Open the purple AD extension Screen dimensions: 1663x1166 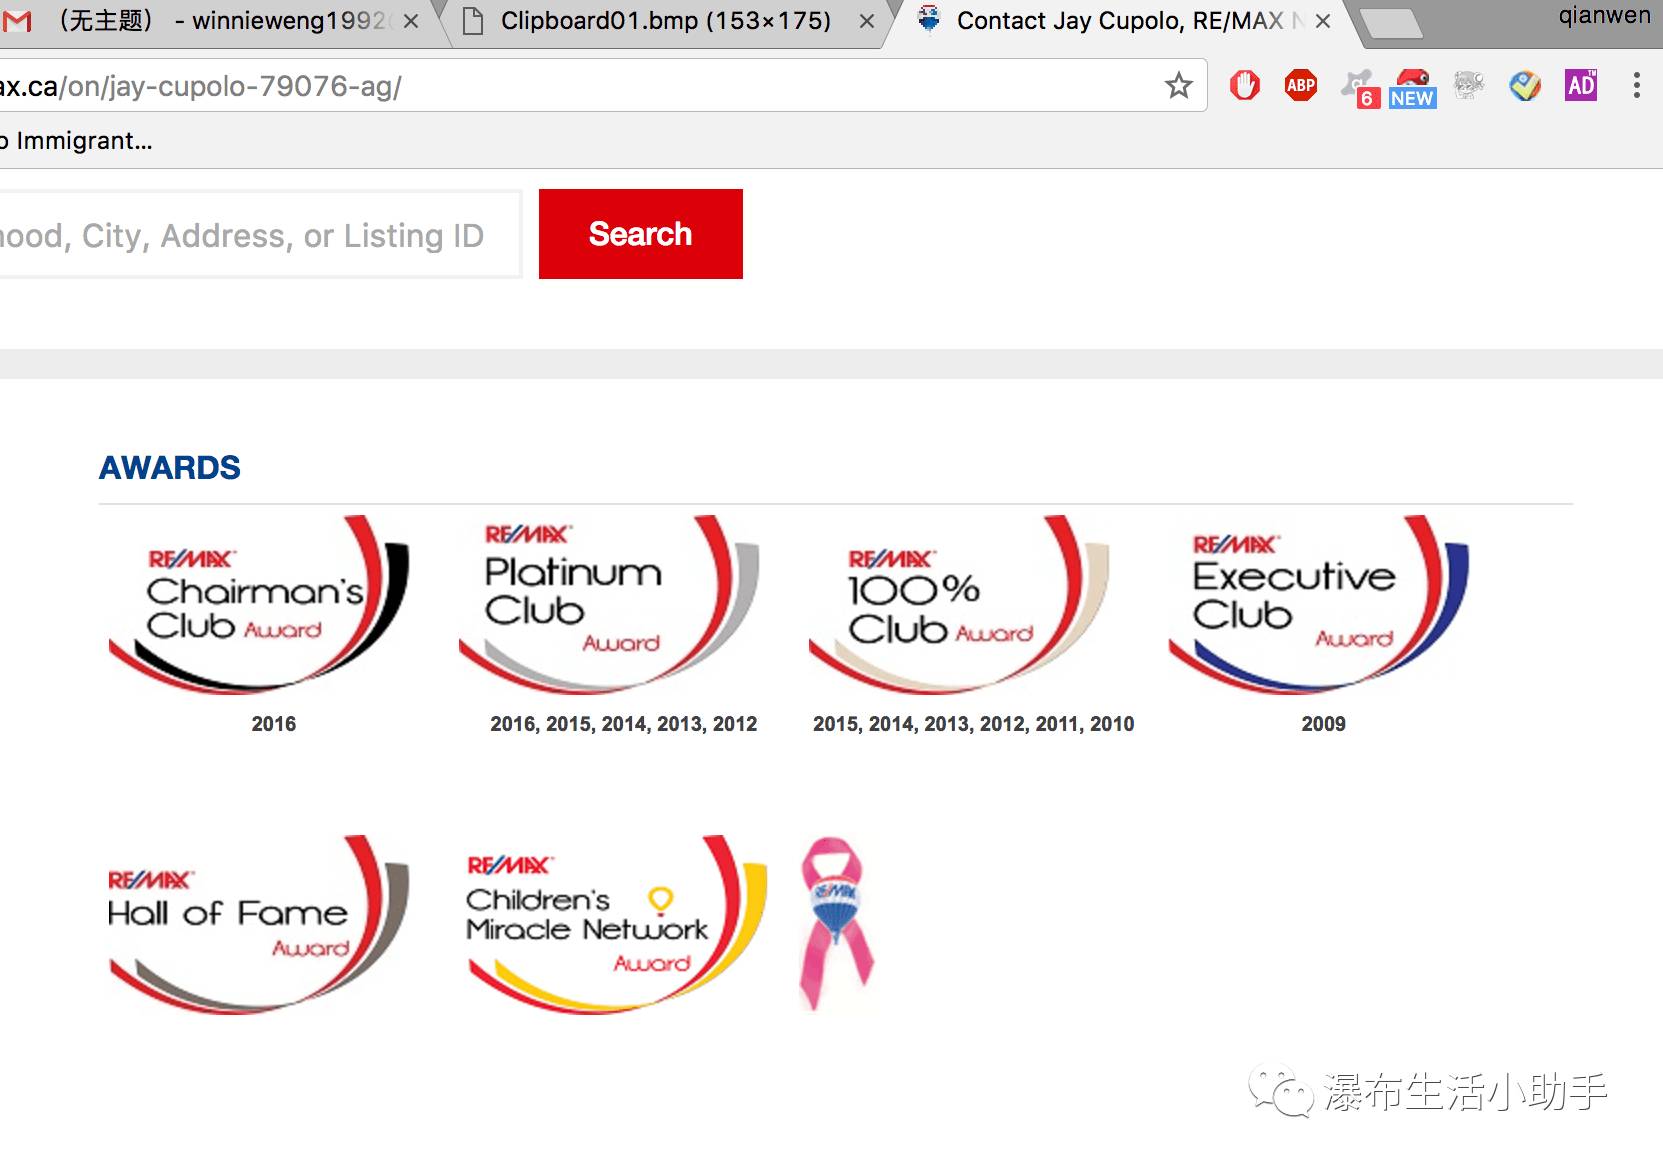(1581, 86)
